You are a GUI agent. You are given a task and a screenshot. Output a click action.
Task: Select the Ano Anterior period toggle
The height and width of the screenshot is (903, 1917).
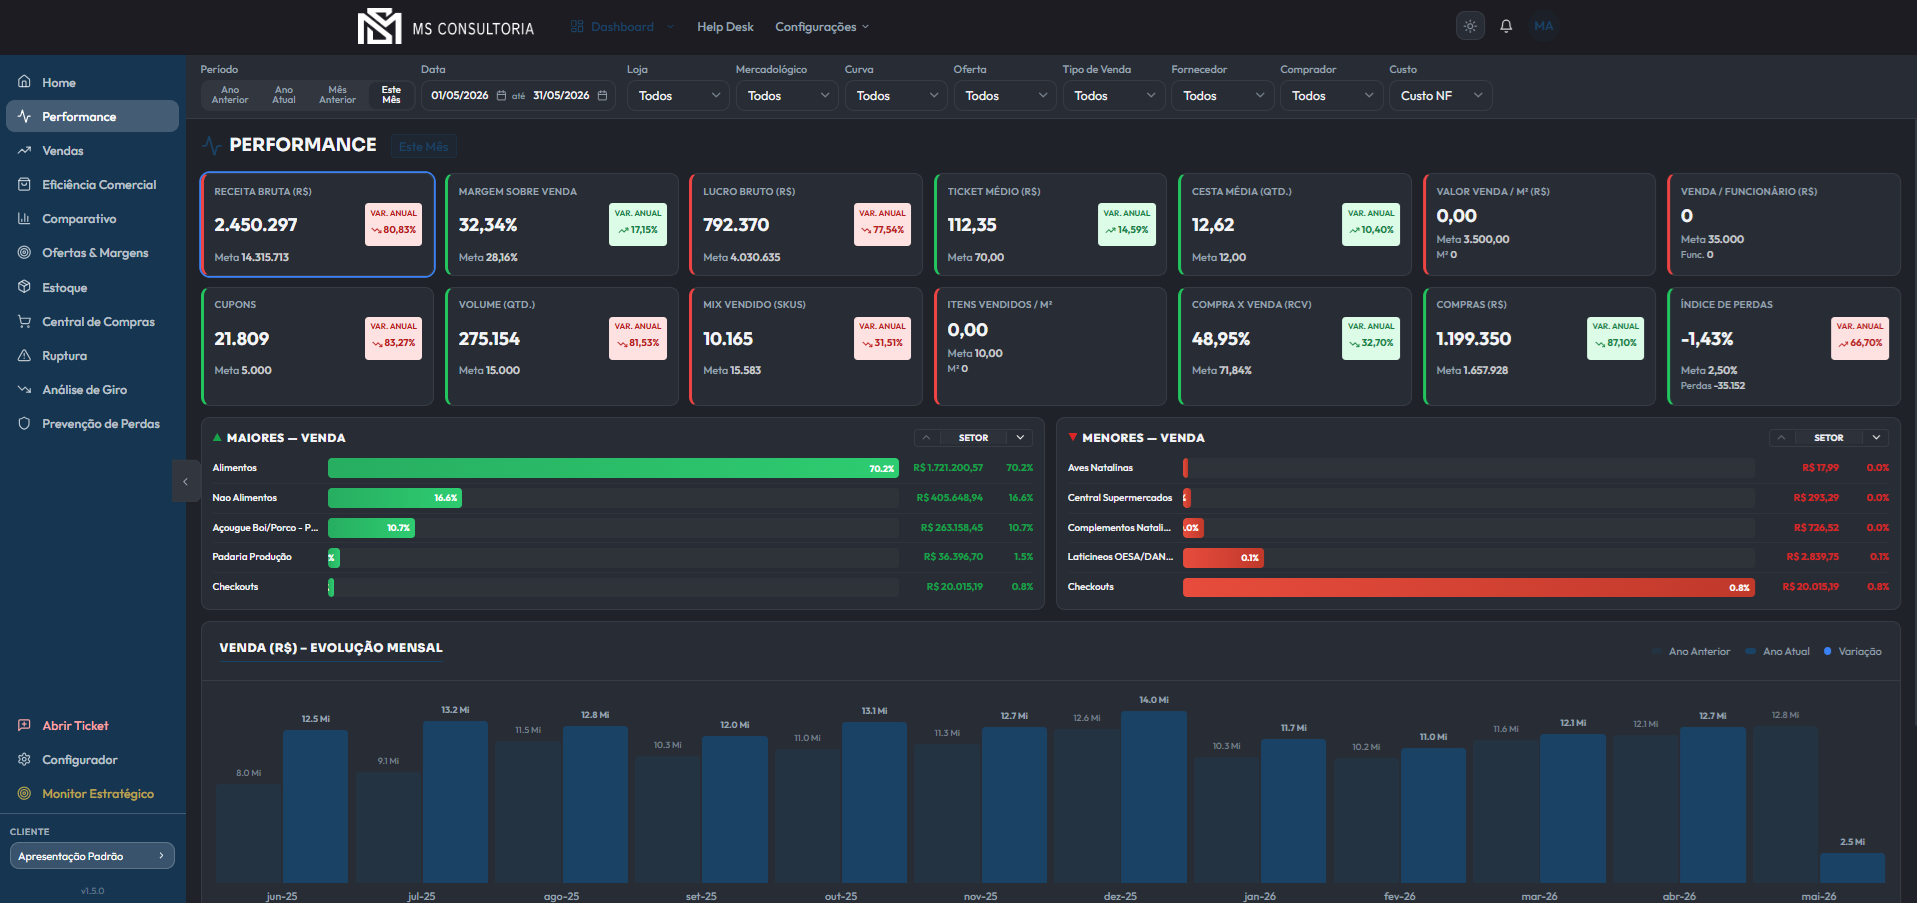coord(230,95)
